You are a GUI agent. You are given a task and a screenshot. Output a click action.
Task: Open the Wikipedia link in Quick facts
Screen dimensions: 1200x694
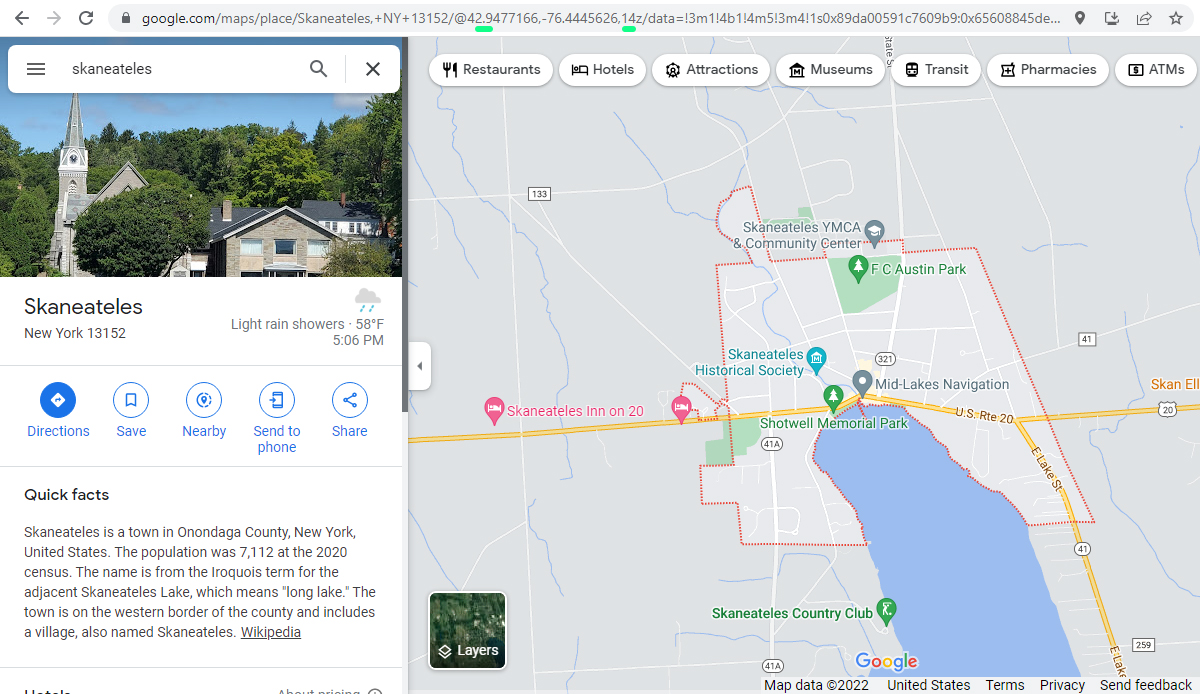tap(271, 632)
